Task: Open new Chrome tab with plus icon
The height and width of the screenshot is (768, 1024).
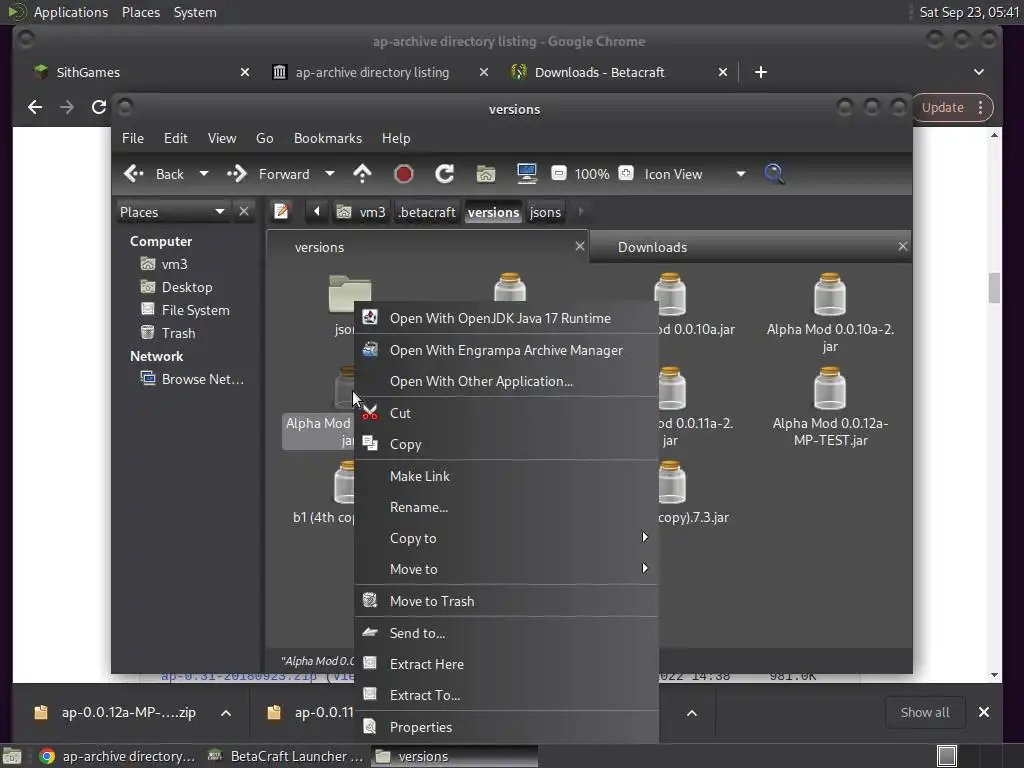Action: (761, 72)
